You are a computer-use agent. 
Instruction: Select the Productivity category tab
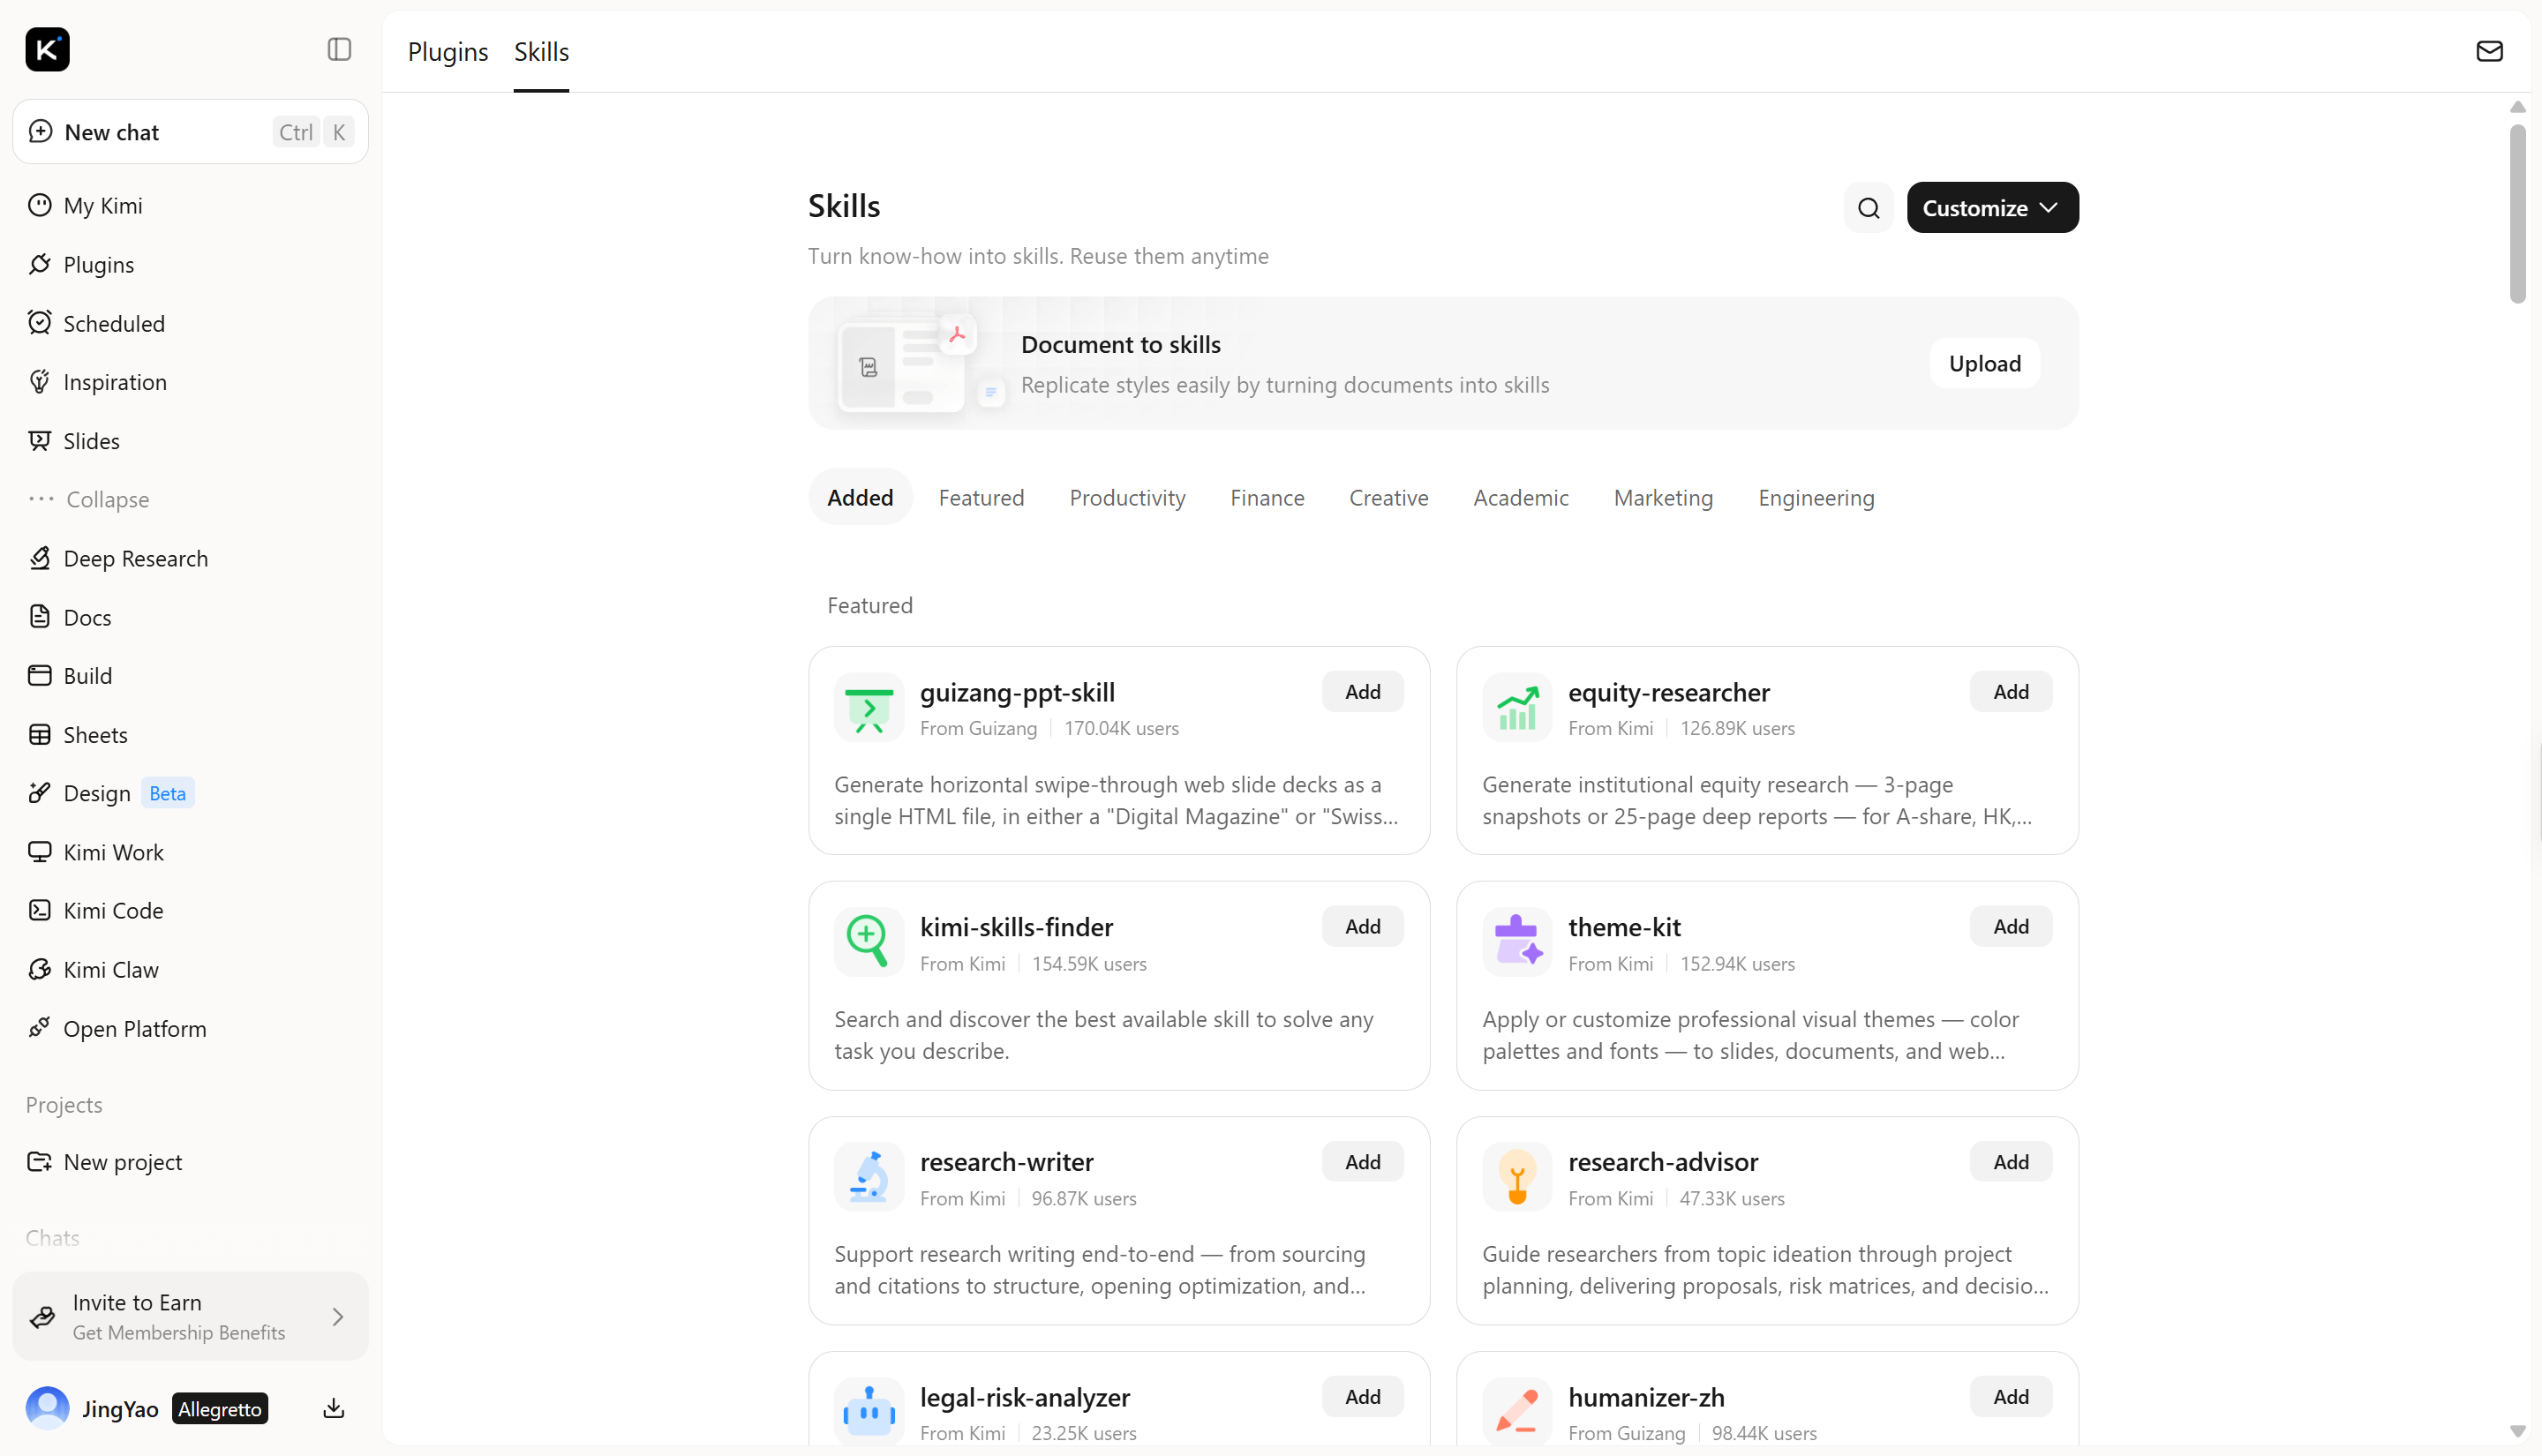coord(1127,498)
